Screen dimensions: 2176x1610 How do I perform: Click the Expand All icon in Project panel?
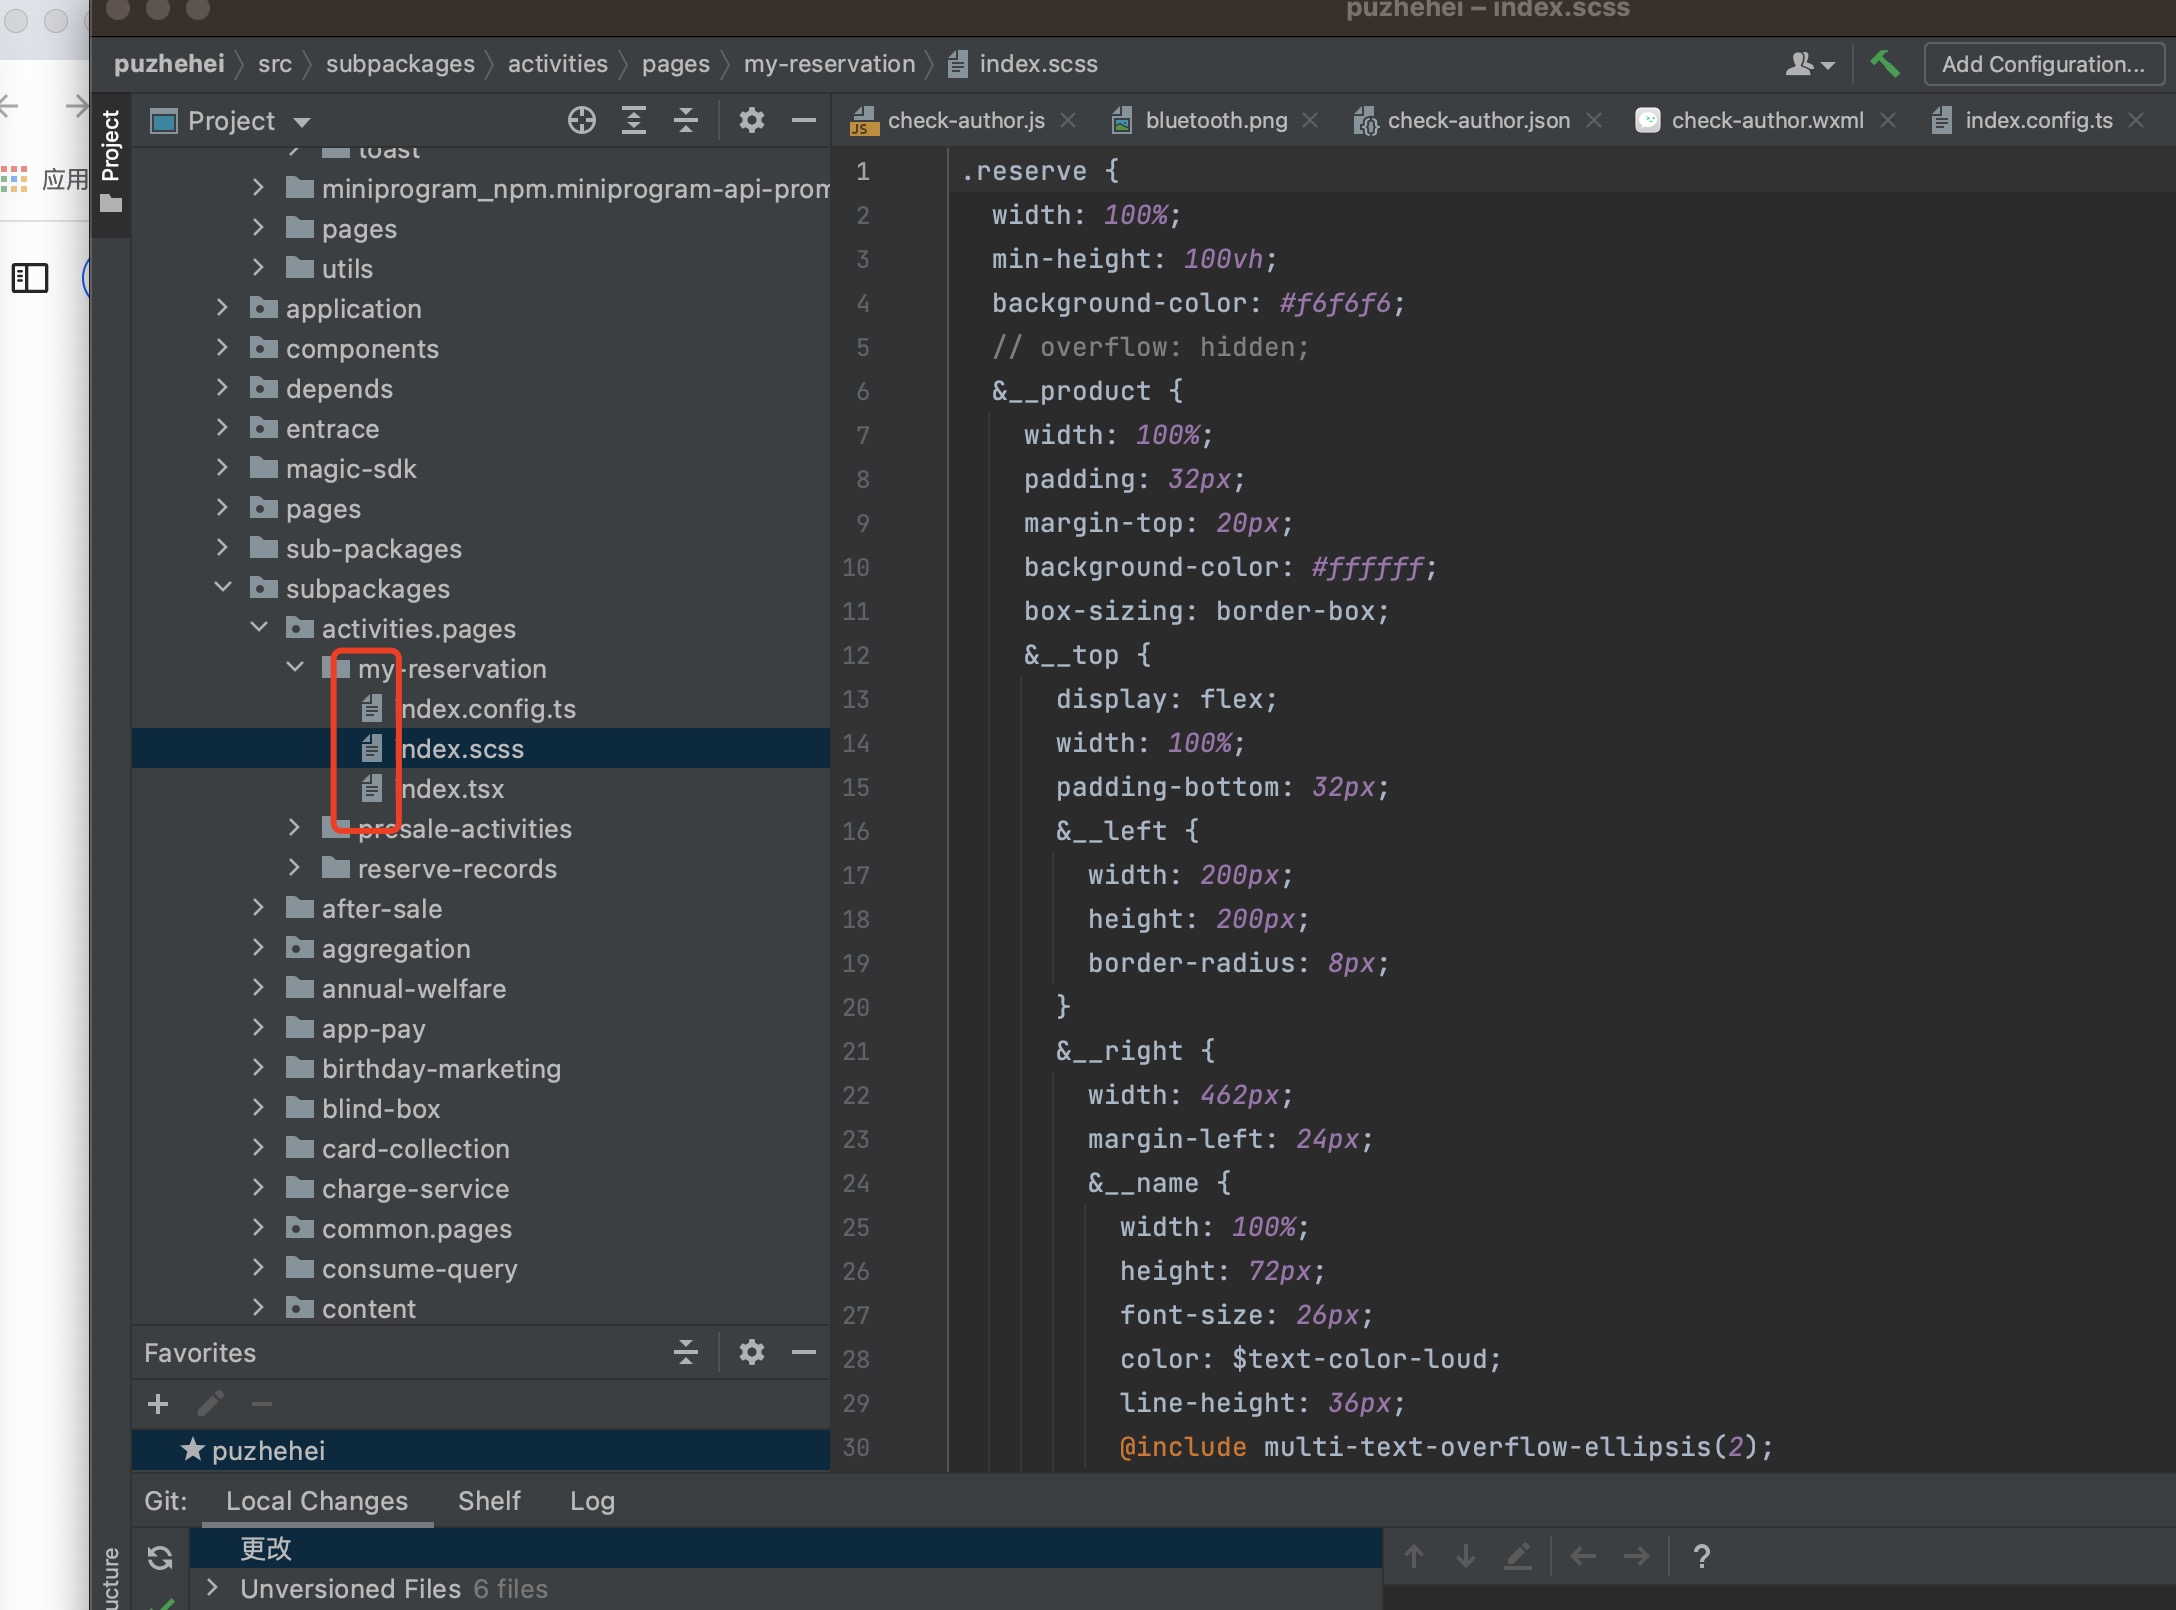click(x=633, y=121)
